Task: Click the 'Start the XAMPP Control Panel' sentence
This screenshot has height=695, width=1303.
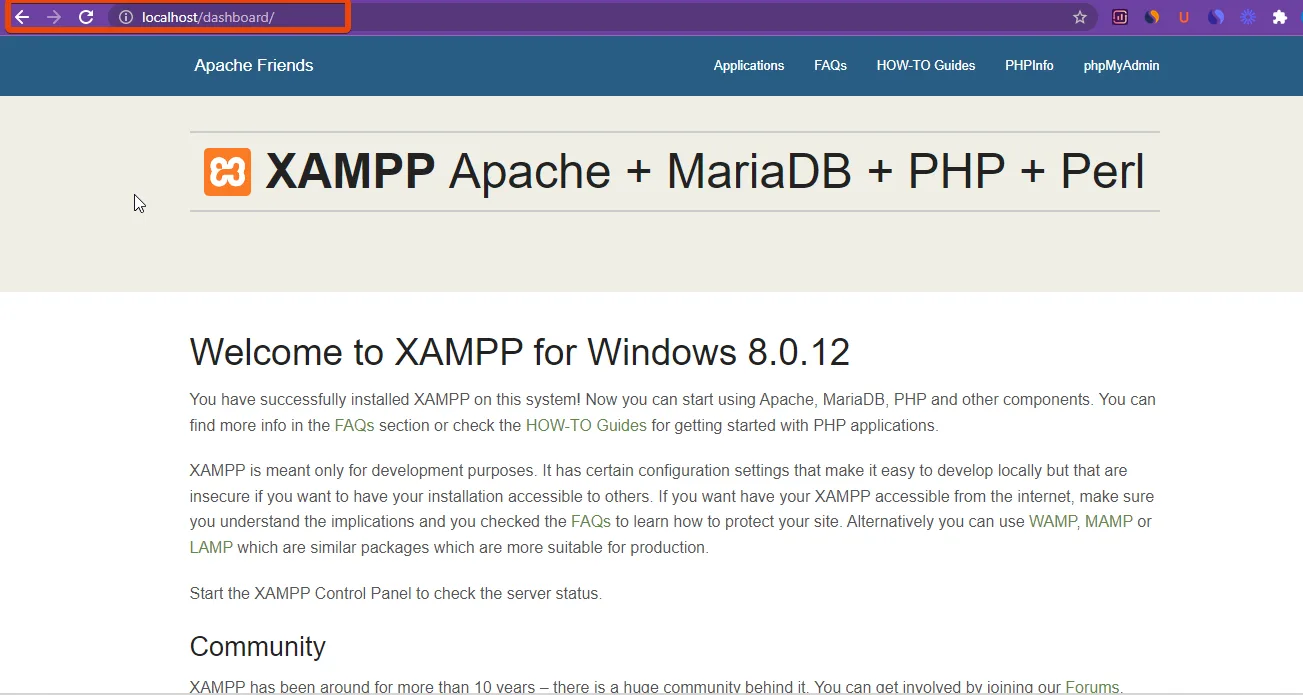Action: pos(396,593)
